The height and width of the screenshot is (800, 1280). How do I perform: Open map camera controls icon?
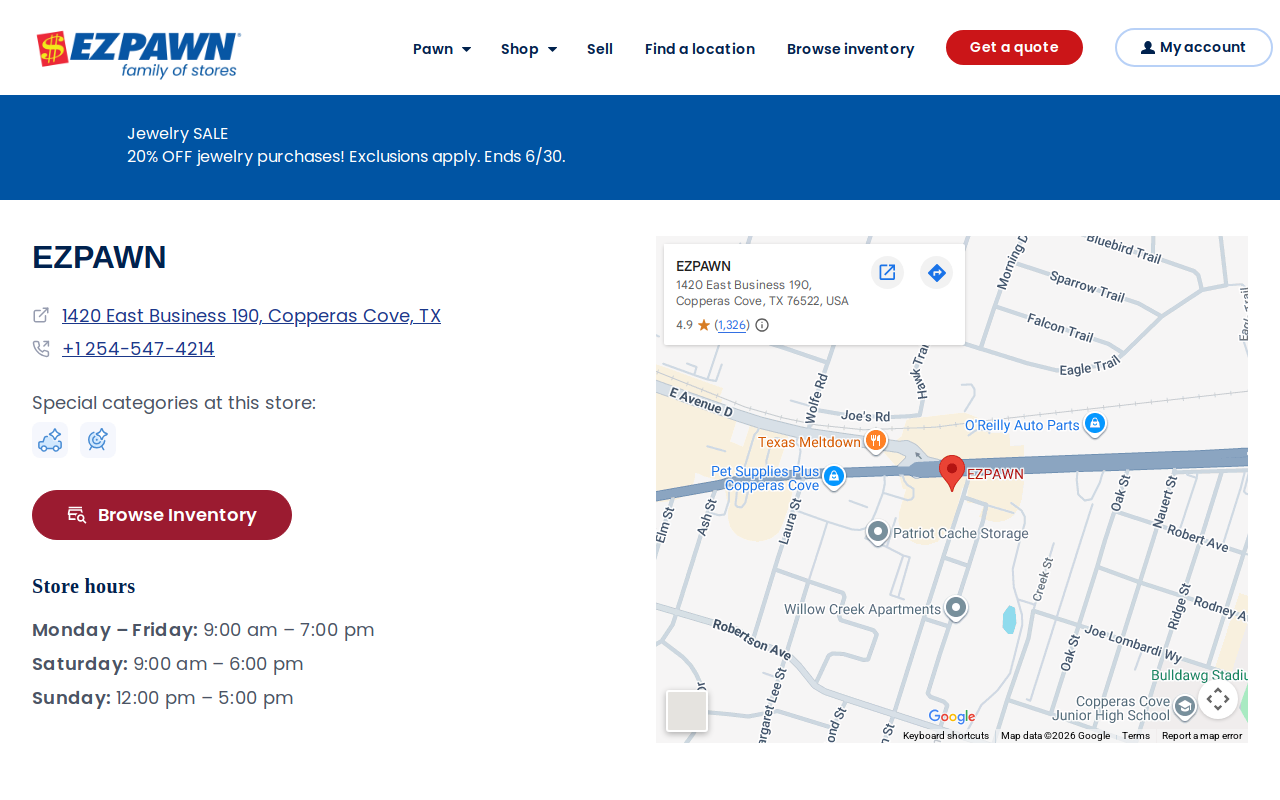(1218, 699)
